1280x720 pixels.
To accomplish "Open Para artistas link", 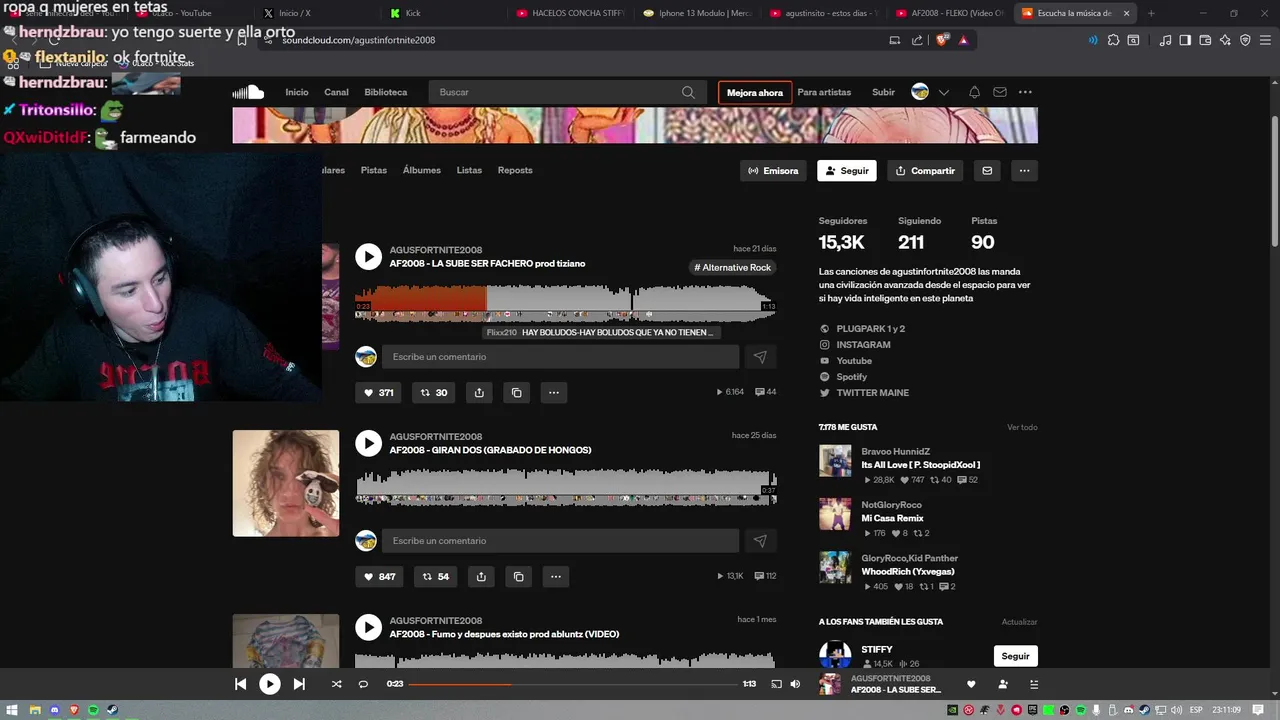I will (824, 92).
